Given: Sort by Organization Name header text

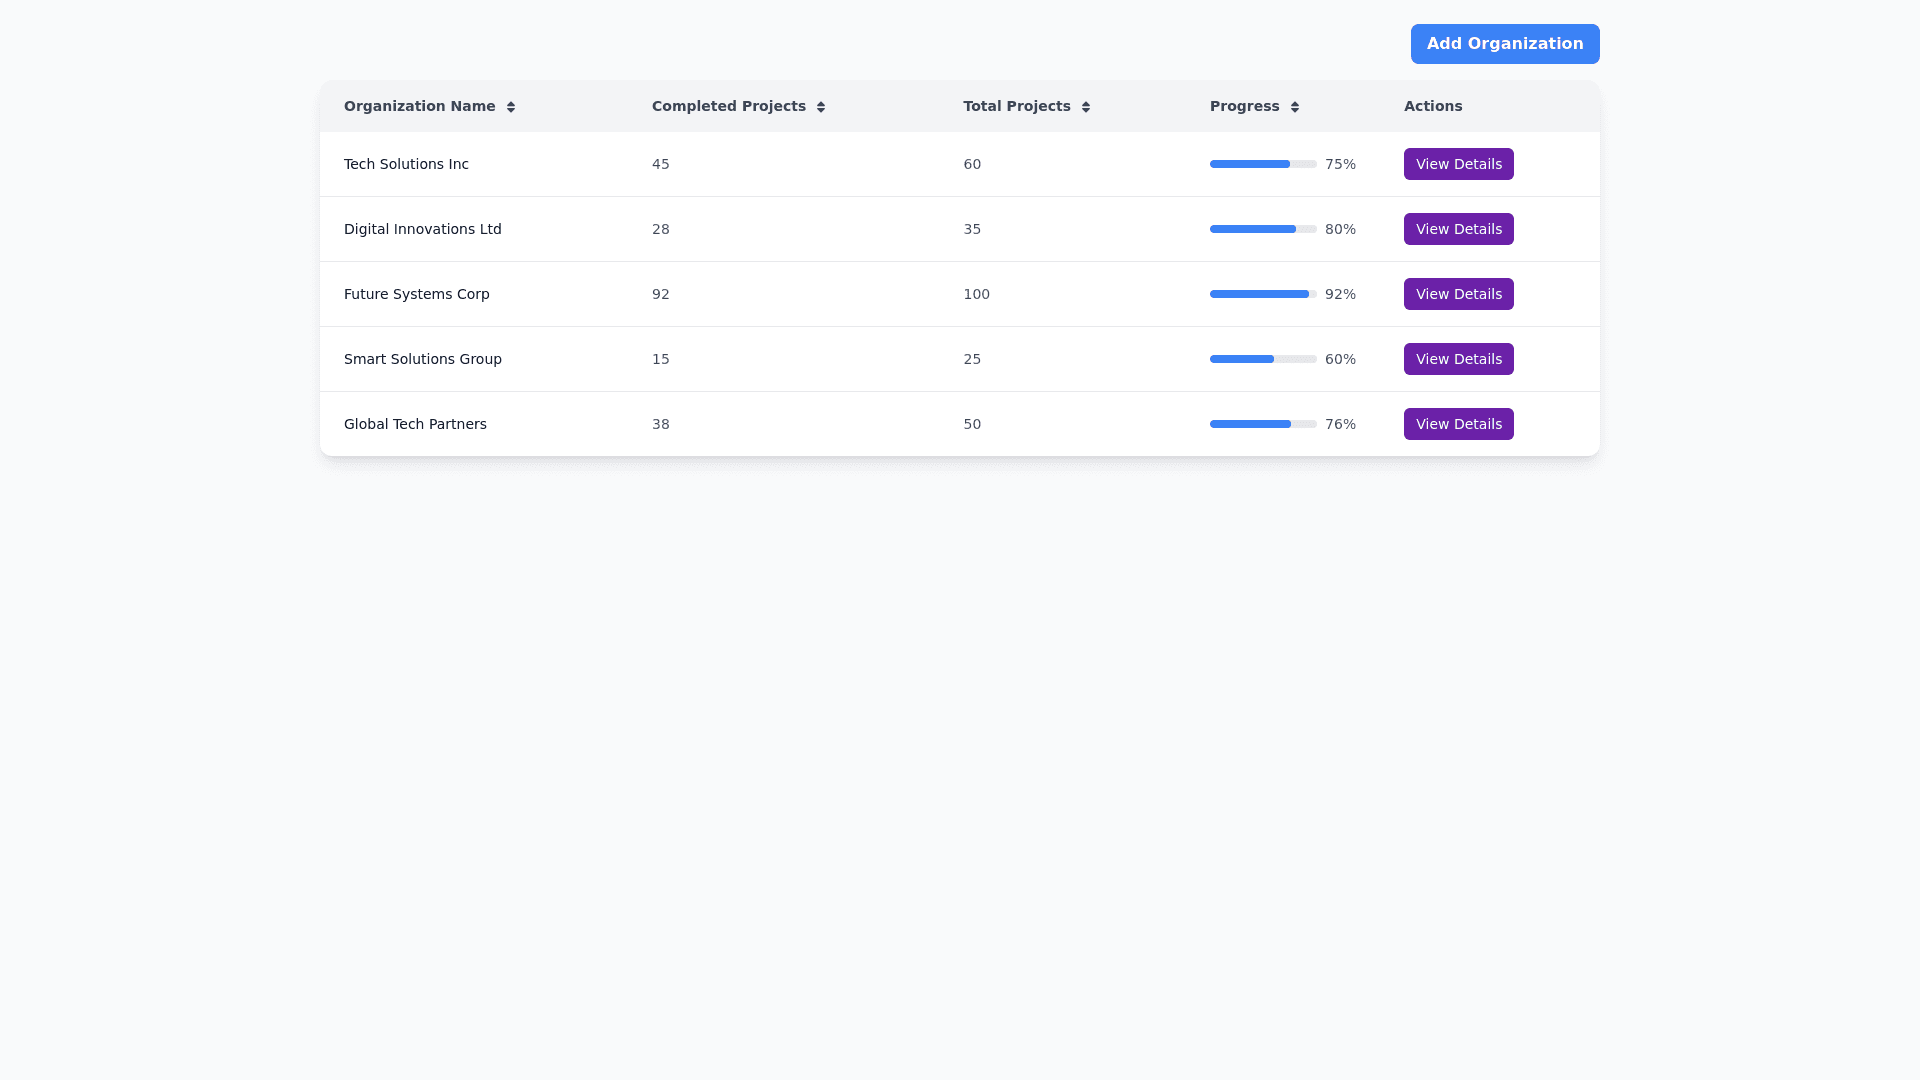Looking at the screenshot, I should 419,106.
